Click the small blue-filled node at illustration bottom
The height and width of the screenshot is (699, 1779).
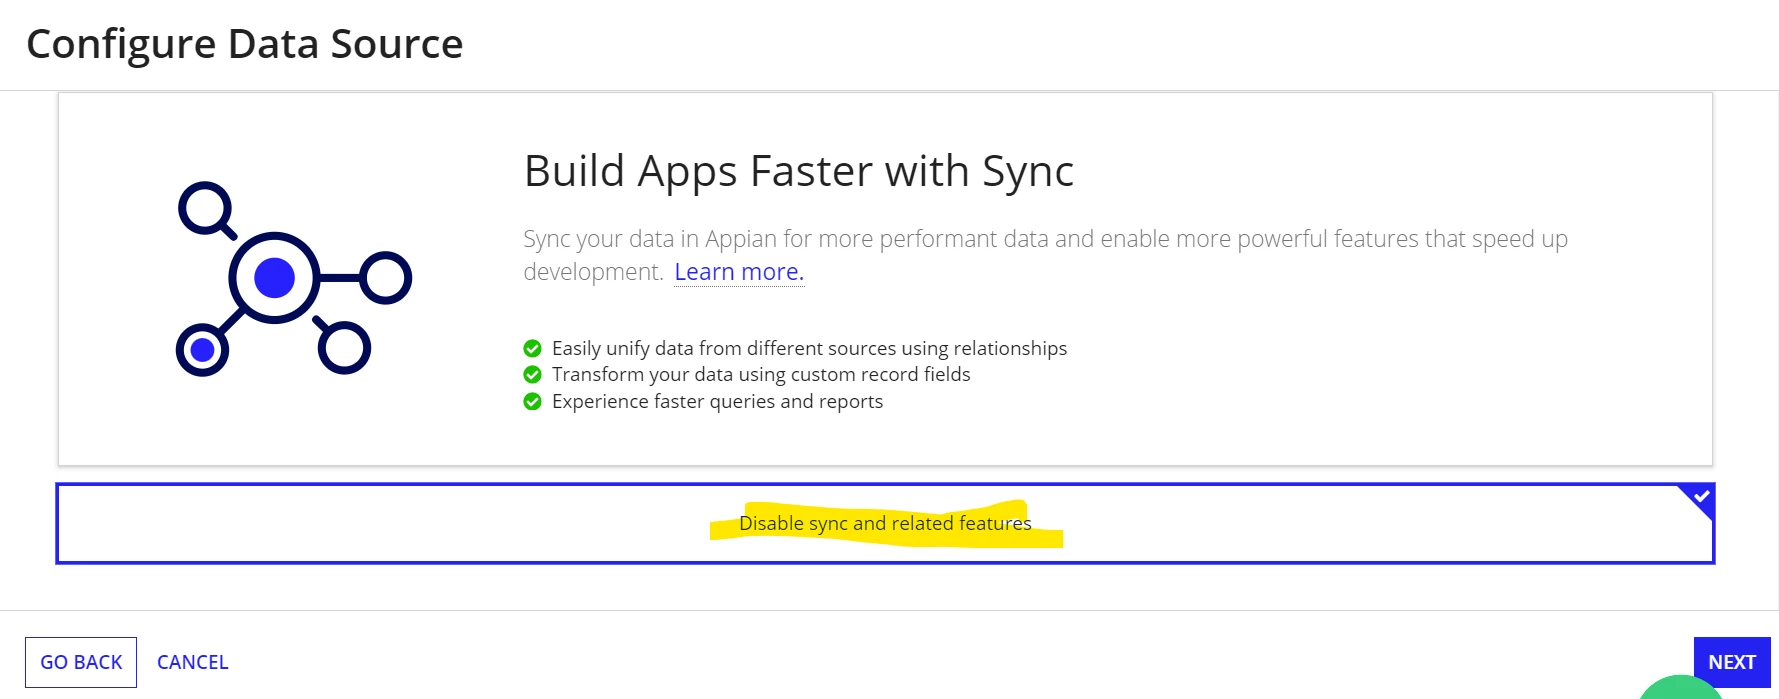[x=203, y=350]
